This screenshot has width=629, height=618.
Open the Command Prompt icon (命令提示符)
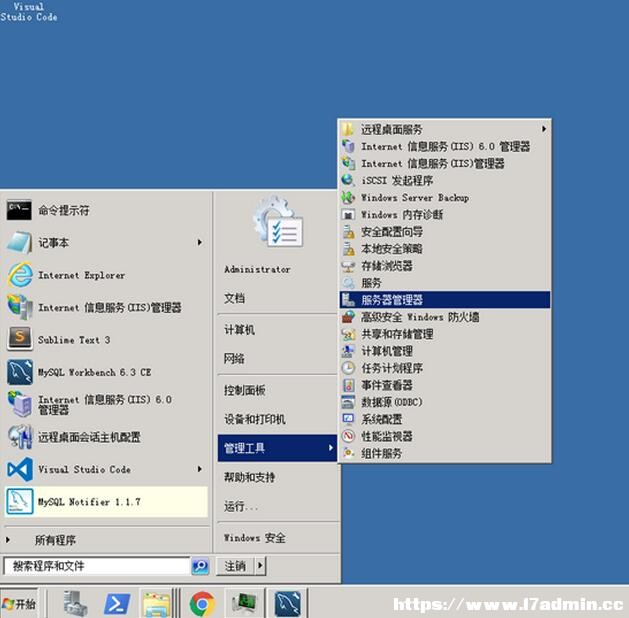pyautogui.click(x=19, y=210)
